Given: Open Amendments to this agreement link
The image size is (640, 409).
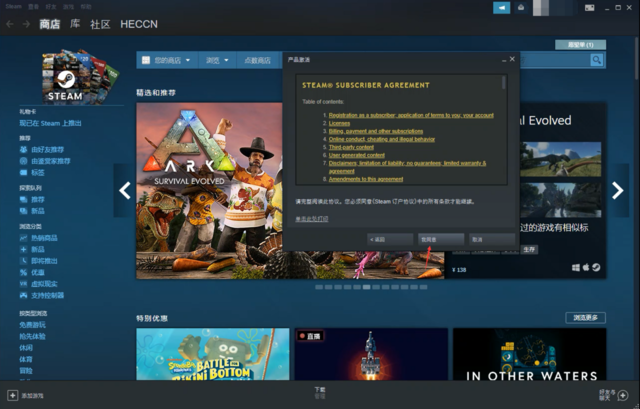Looking at the screenshot, I should click(x=366, y=179).
